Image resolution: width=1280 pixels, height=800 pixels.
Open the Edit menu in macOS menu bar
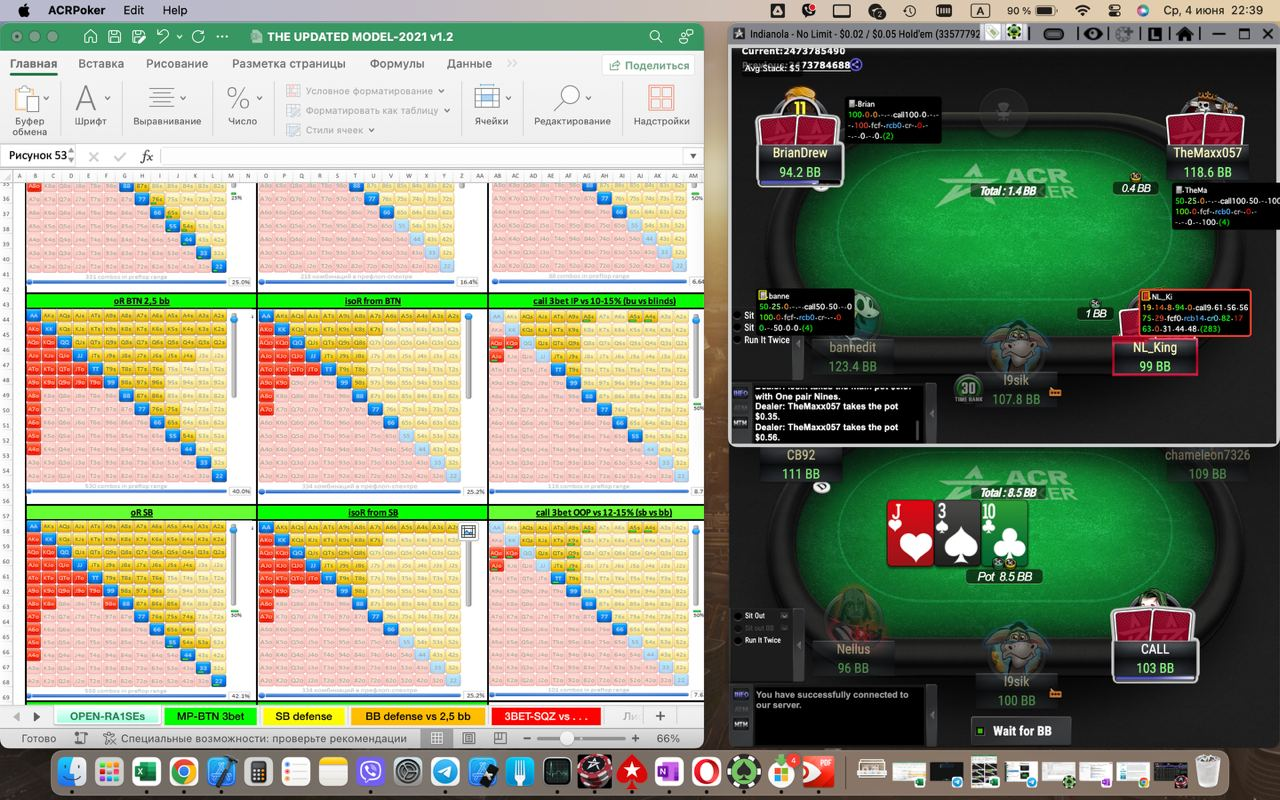tap(133, 10)
